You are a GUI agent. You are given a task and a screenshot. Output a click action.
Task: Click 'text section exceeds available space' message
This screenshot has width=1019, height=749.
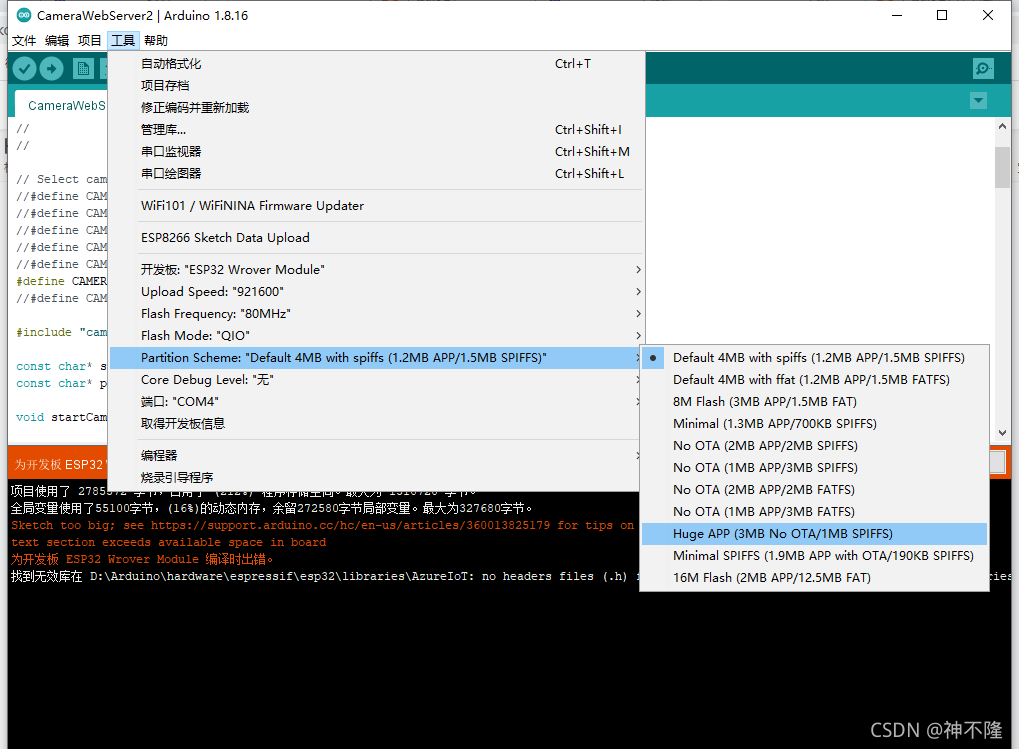(168, 542)
